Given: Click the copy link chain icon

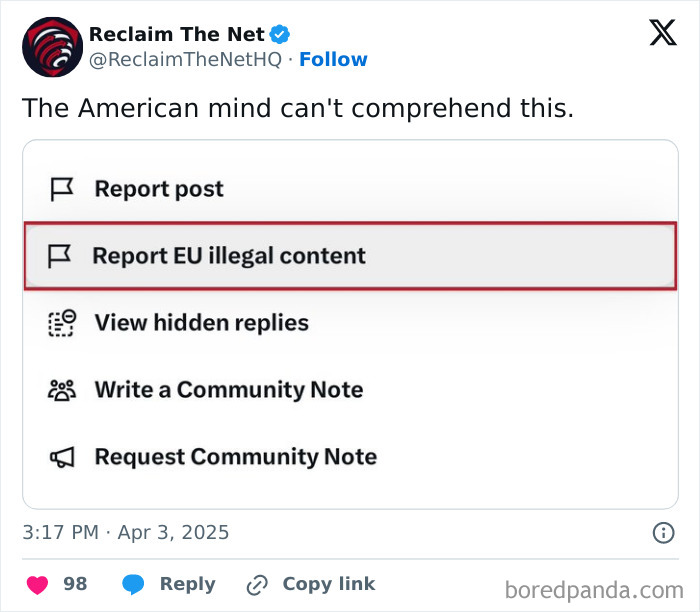Looking at the screenshot, I should click(x=257, y=584).
